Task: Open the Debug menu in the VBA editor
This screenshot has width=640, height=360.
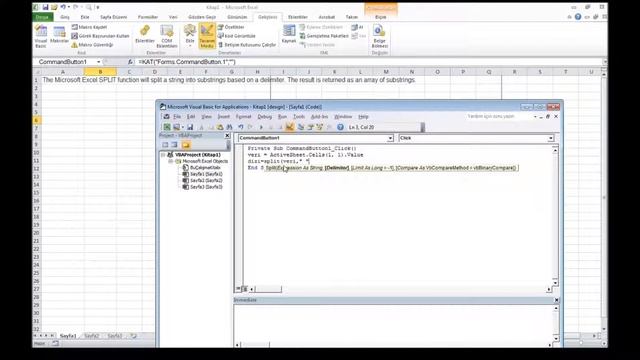Action: click(264, 117)
